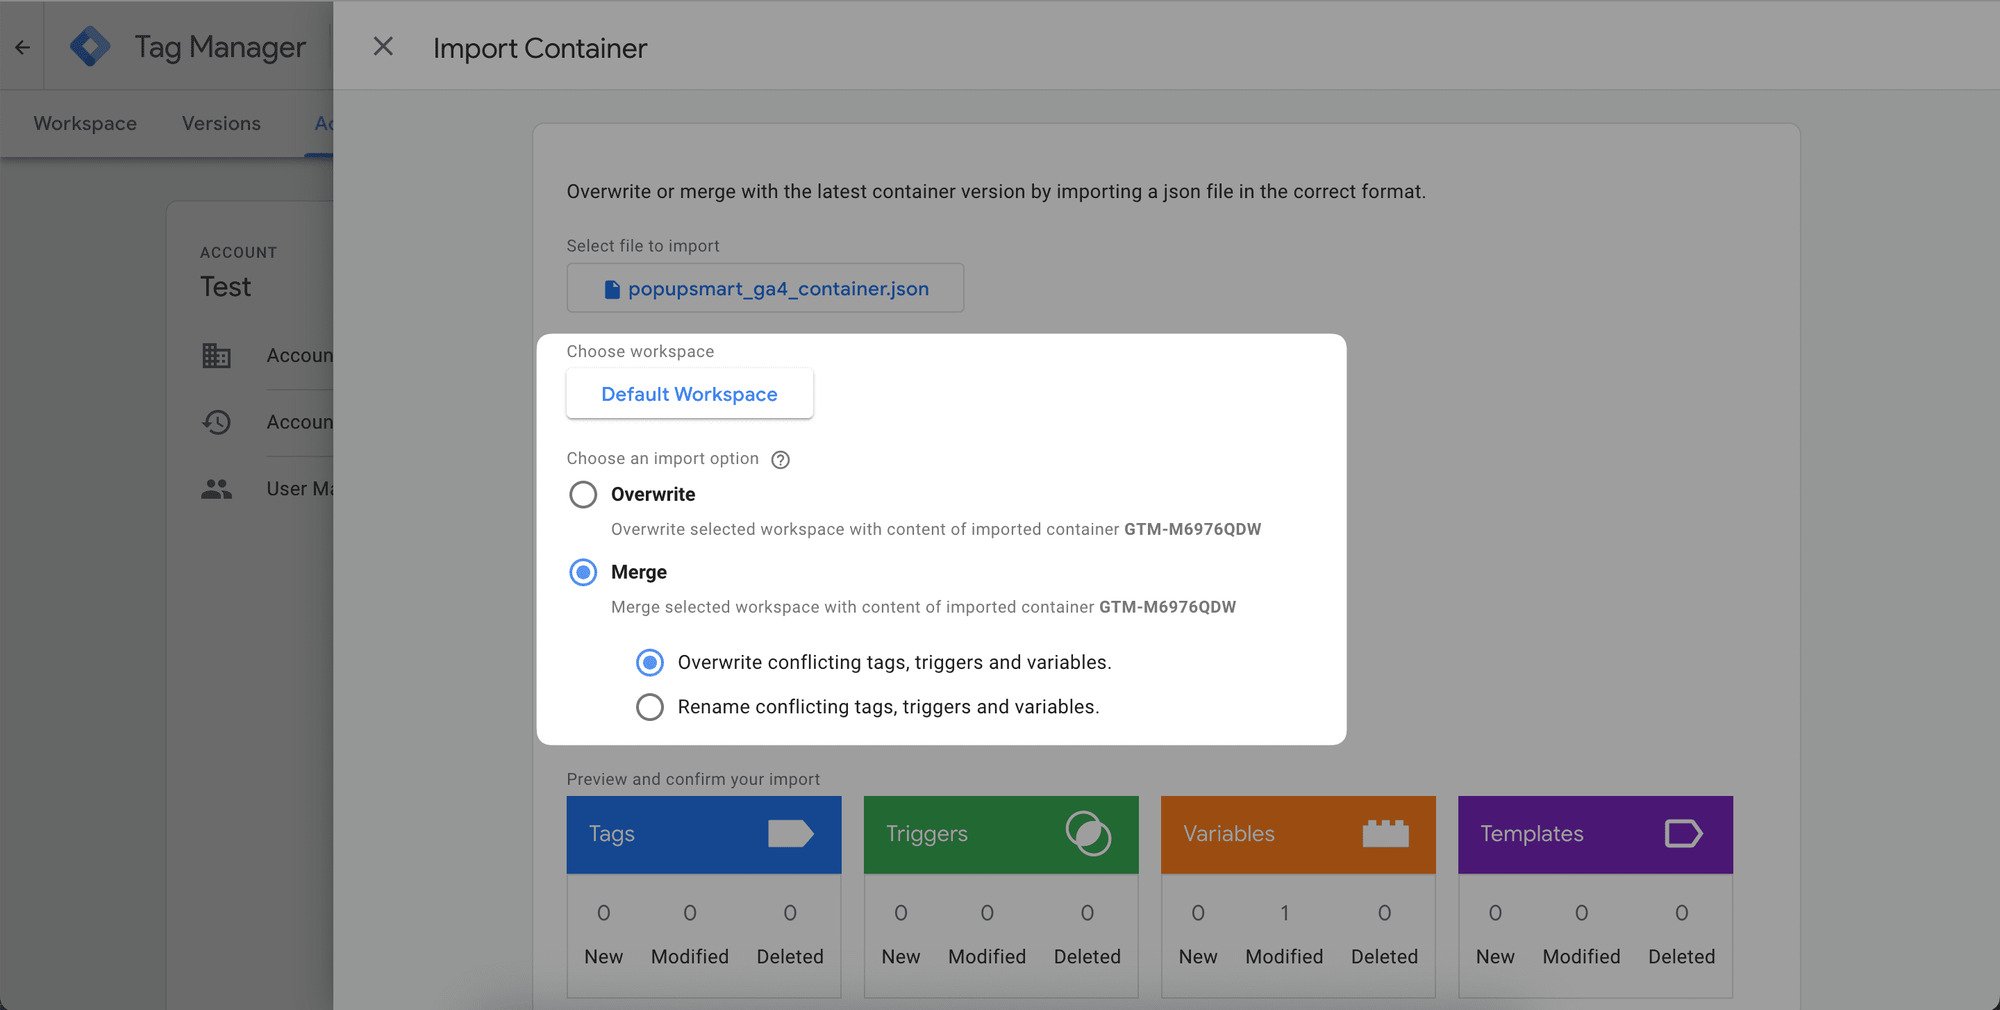
Task: Click the Import Container heading
Action: coord(540,48)
